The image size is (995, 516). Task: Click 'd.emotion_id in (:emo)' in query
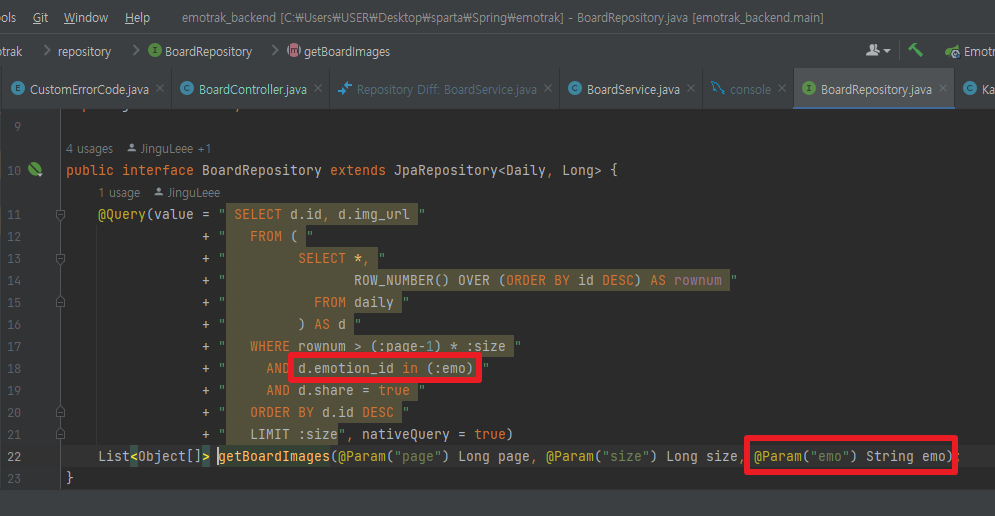click(x=386, y=368)
